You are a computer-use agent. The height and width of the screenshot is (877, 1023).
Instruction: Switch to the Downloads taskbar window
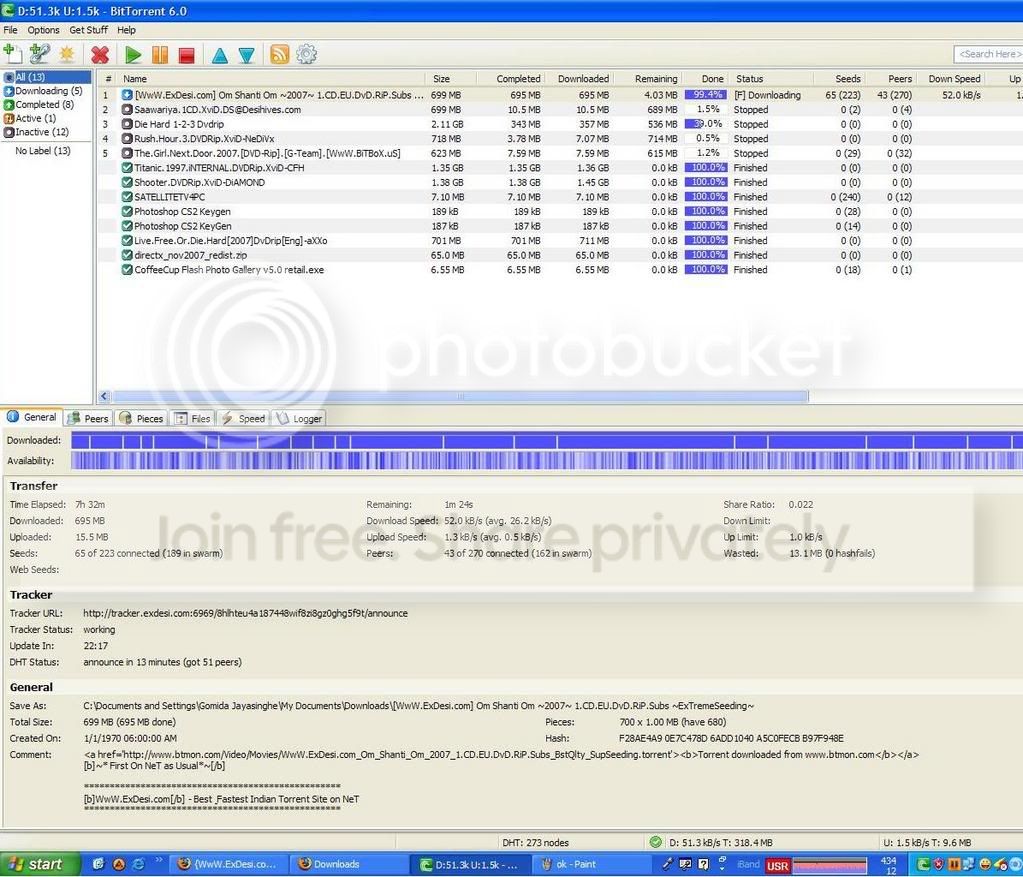point(348,865)
